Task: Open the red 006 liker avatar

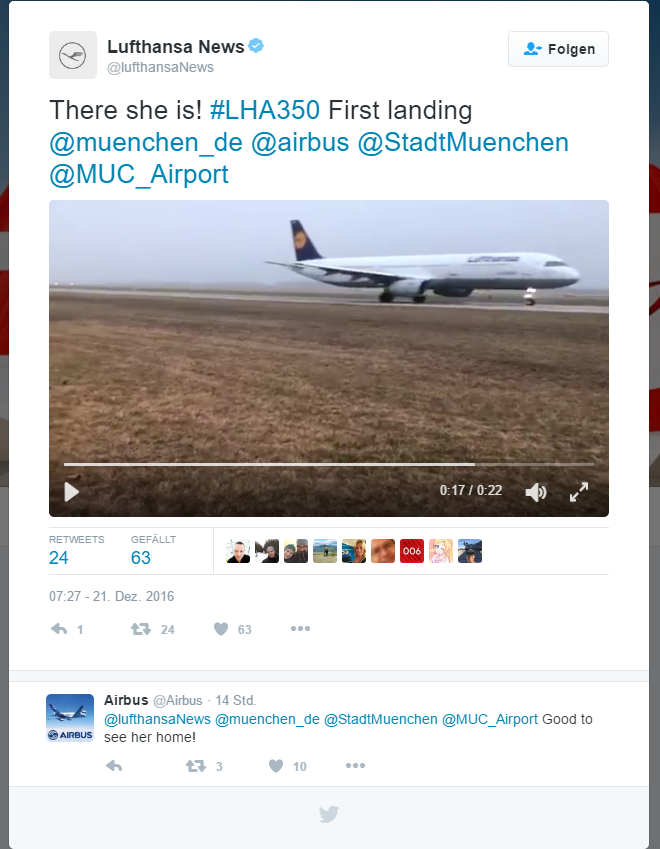Action: [411, 551]
